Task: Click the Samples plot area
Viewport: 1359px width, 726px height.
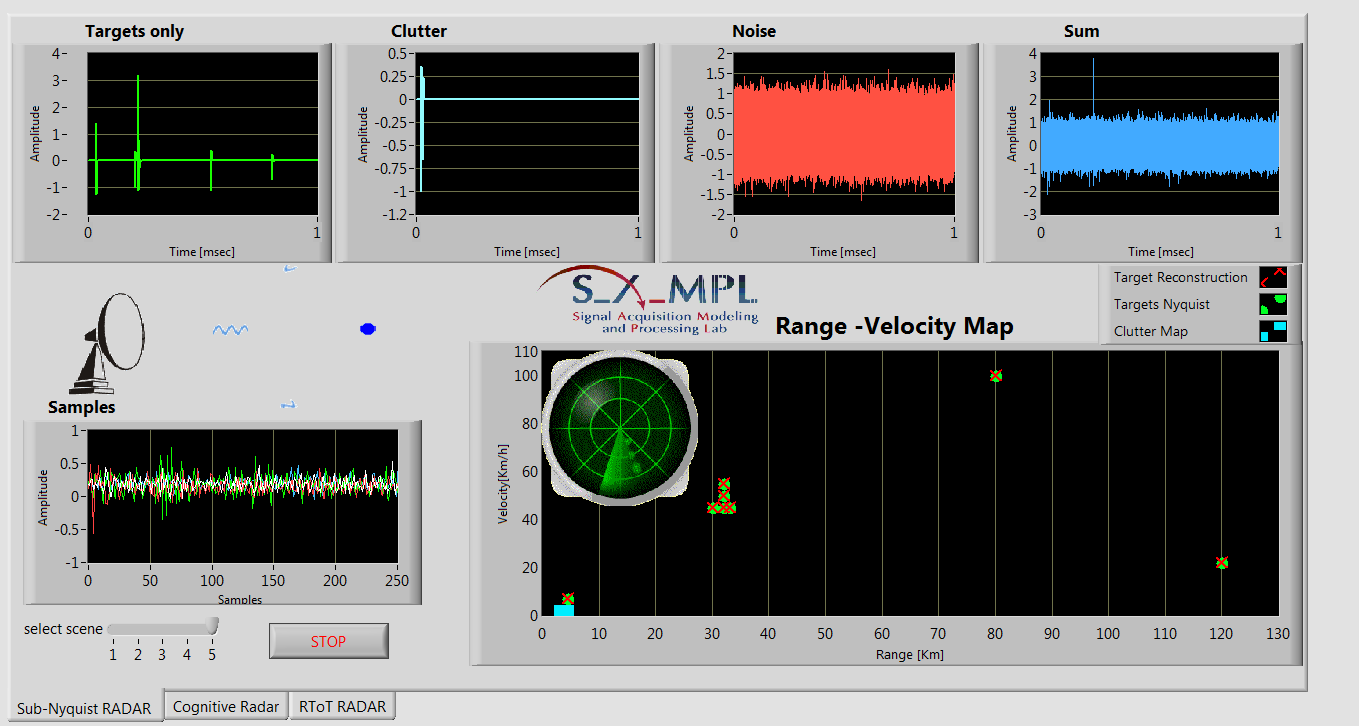Action: (x=242, y=496)
